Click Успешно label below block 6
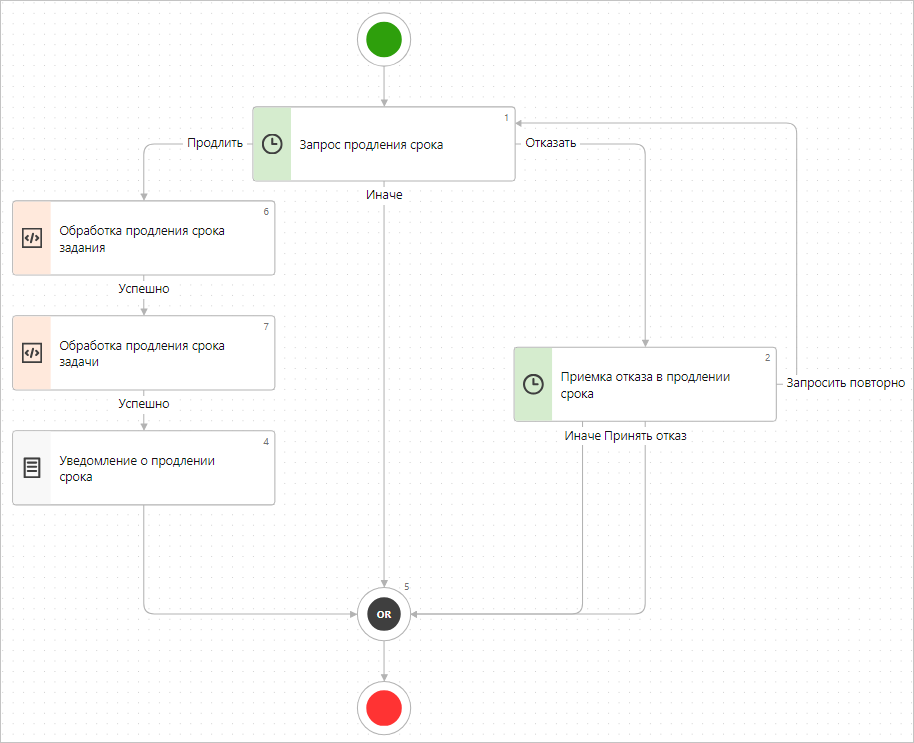This screenshot has width=914, height=743. (144, 289)
